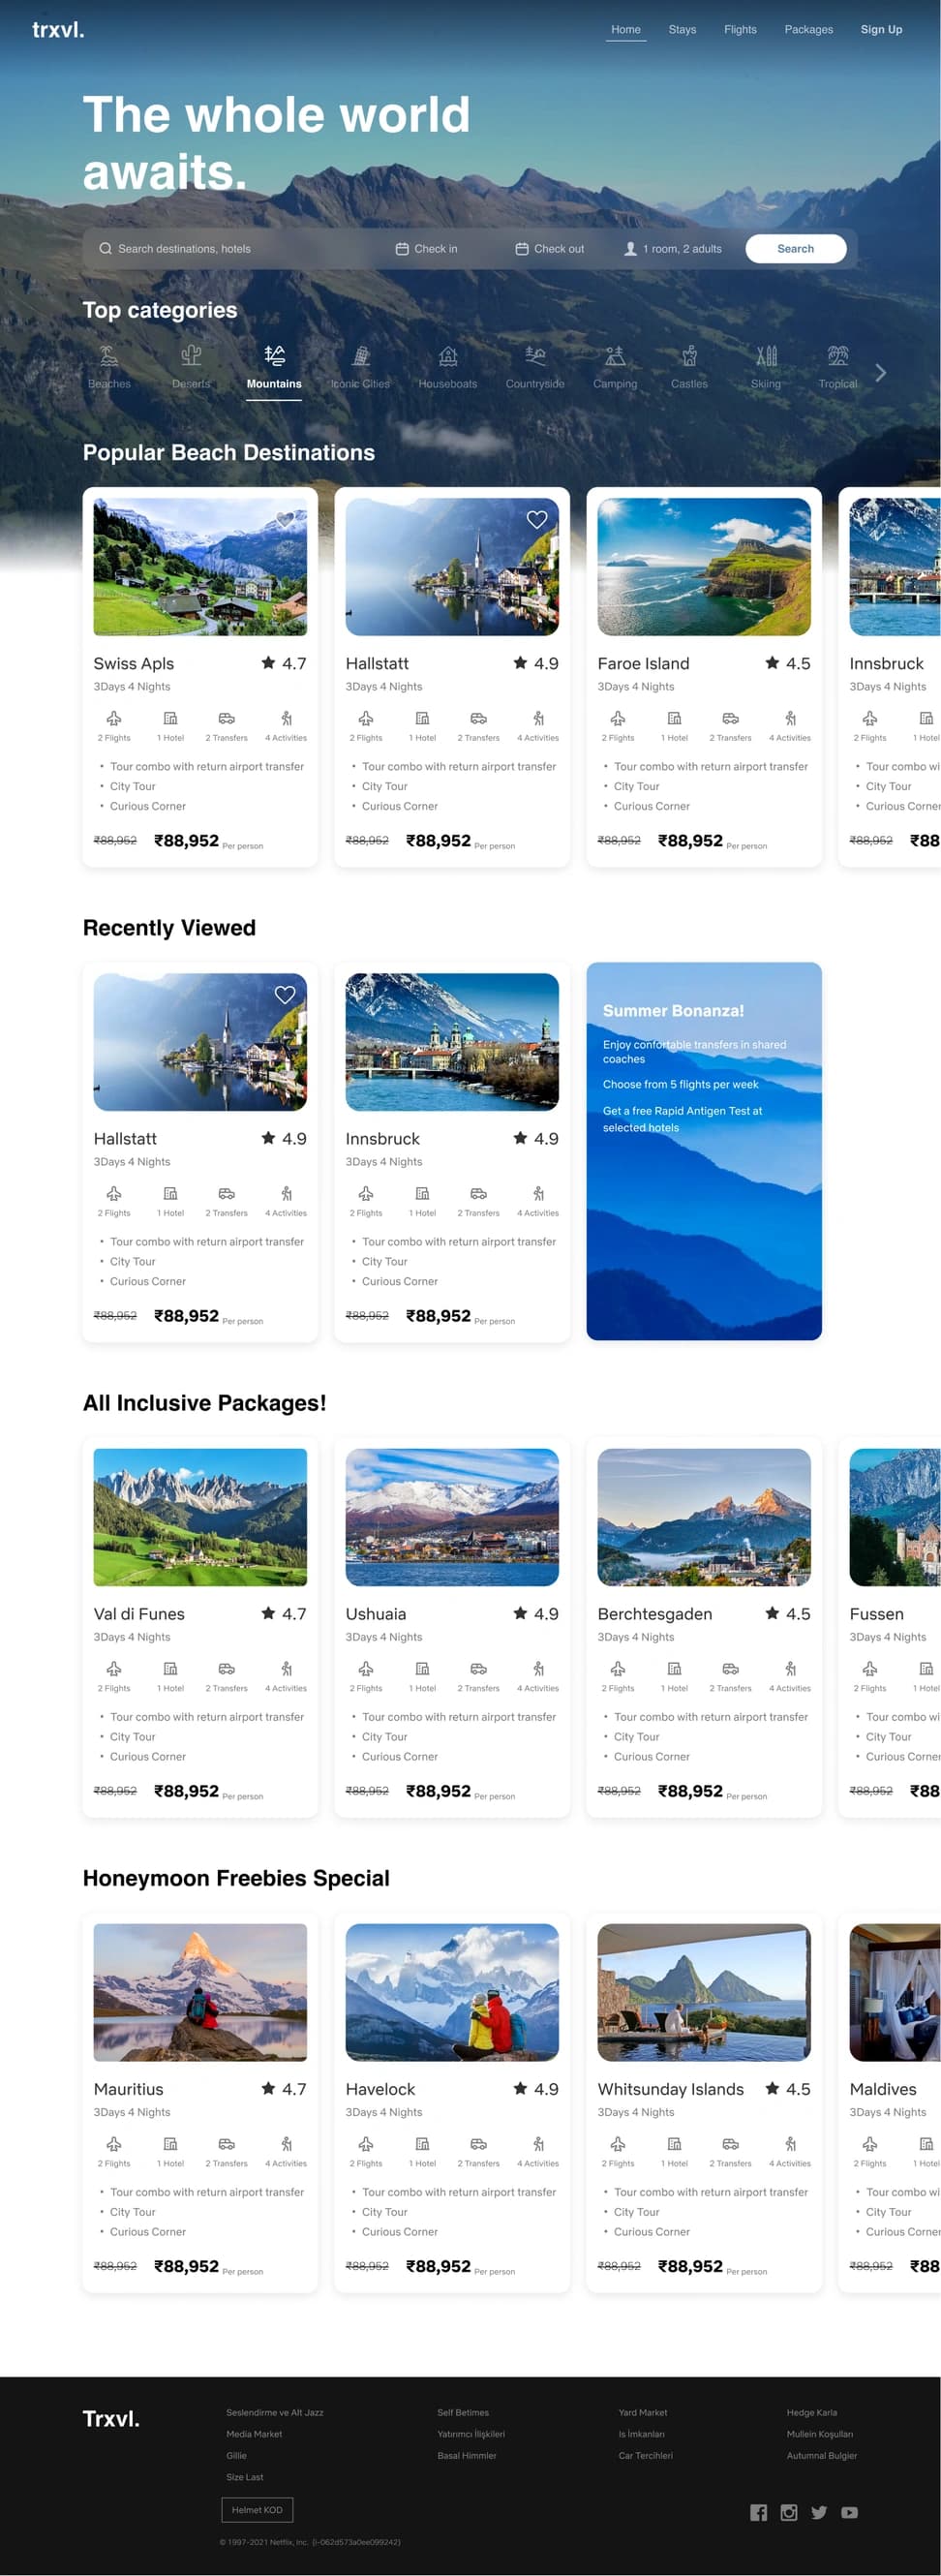The height and width of the screenshot is (2576, 941).
Task: Select the Camping category icon
Action: click(615, 355)
